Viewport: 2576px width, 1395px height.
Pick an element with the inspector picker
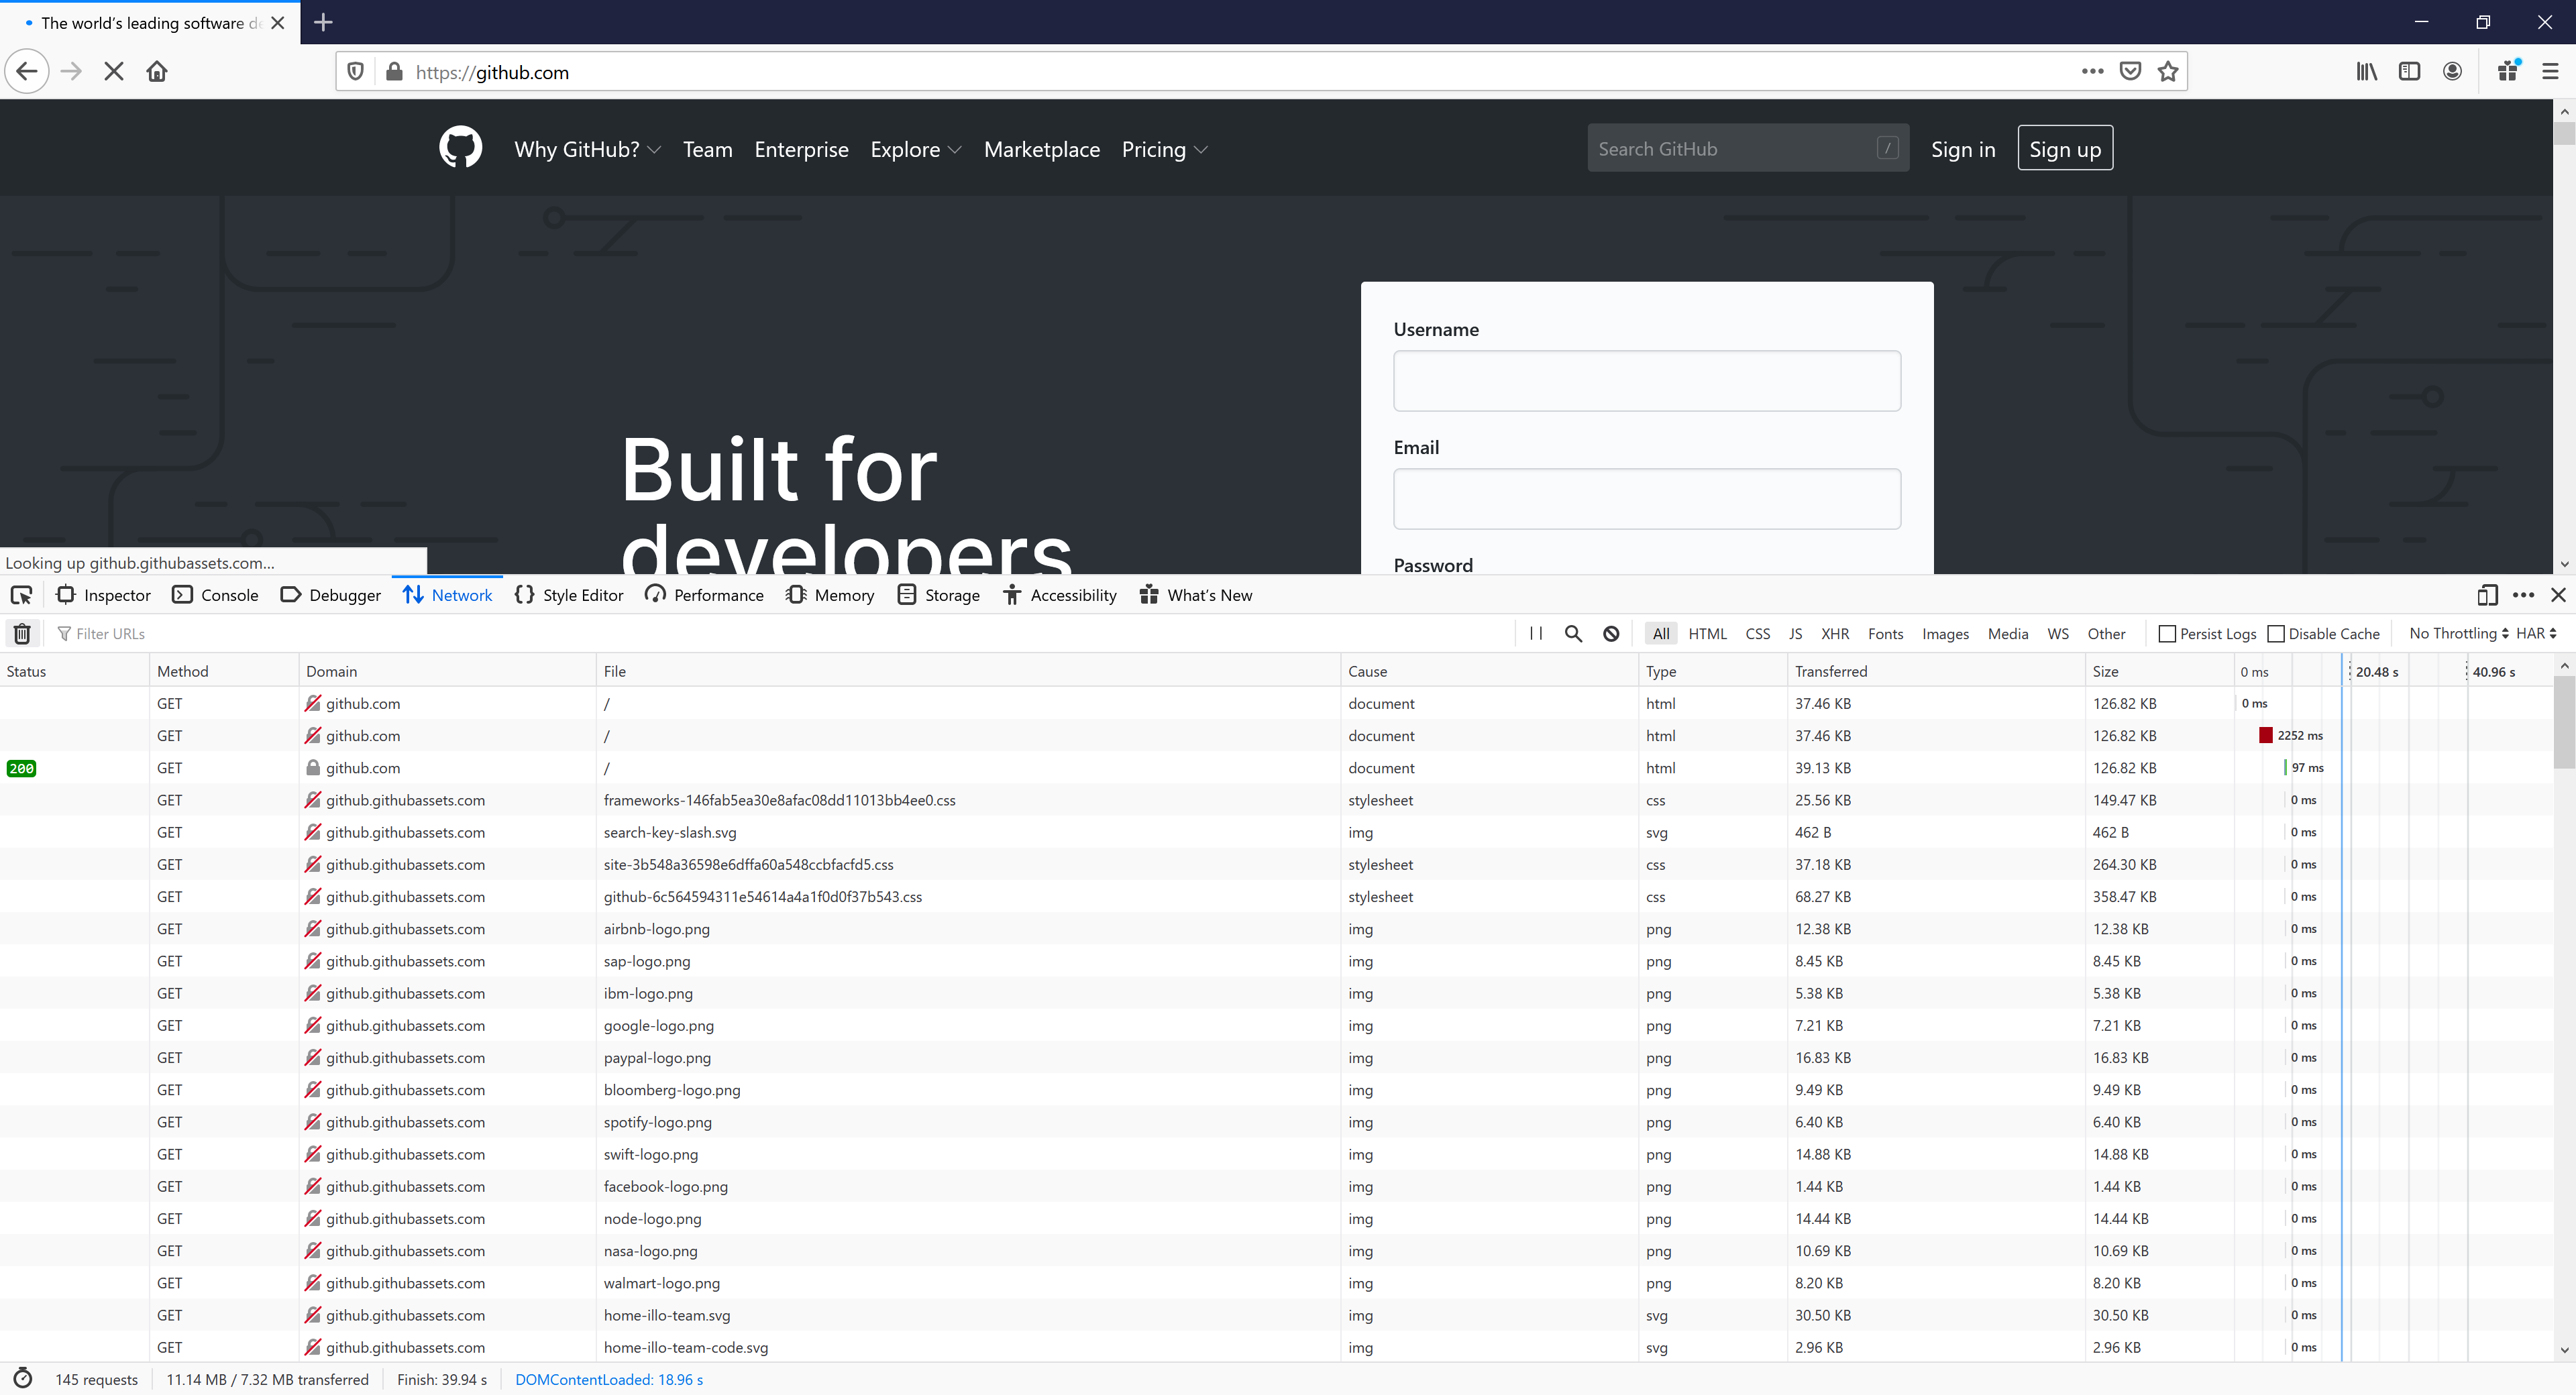21,596
